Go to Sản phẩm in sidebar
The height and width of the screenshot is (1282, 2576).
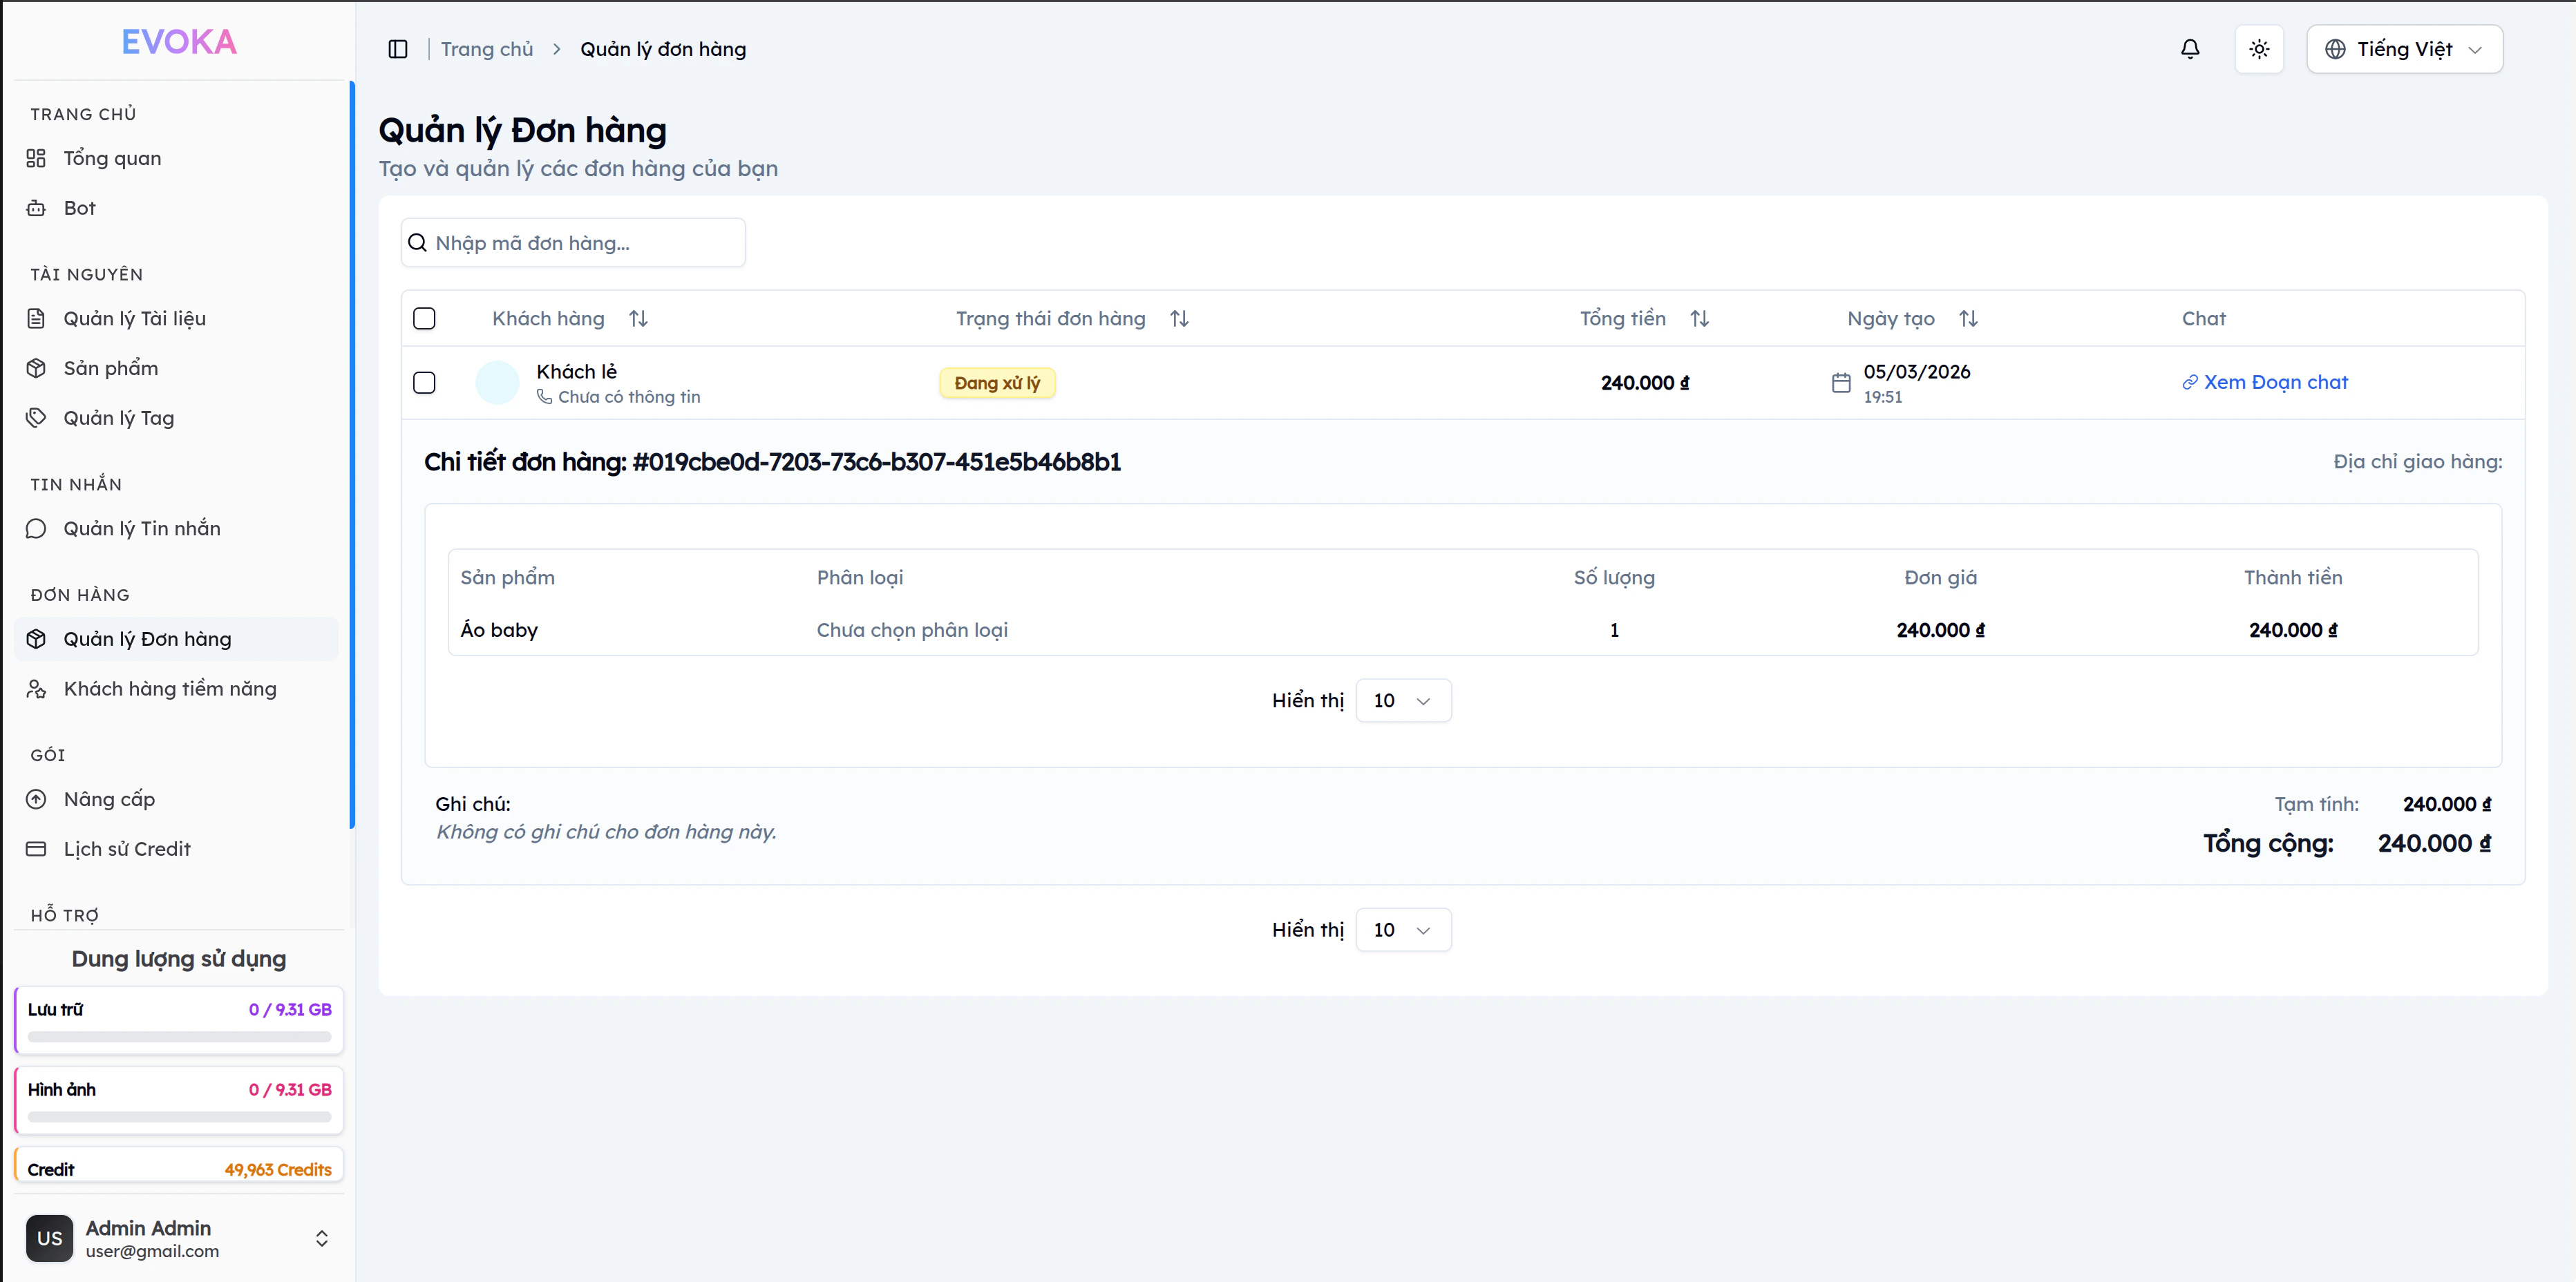[110, 368]
